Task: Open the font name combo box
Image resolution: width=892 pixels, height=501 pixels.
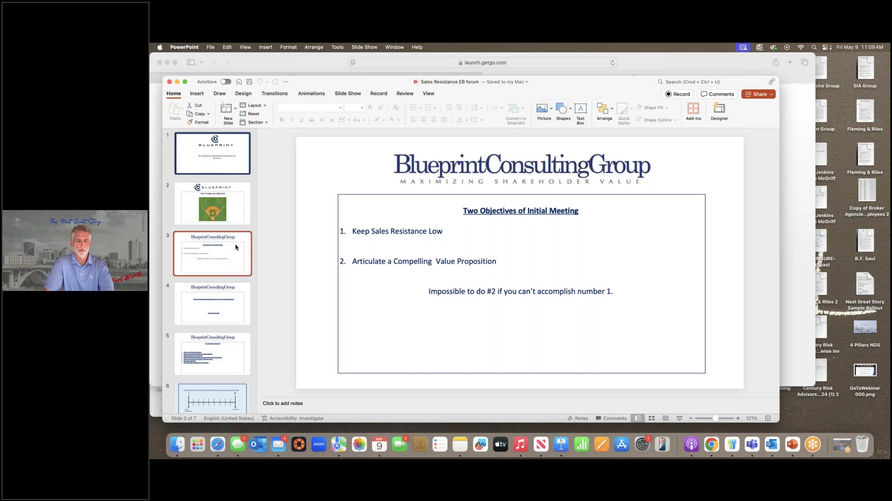Action: point(309,107)
